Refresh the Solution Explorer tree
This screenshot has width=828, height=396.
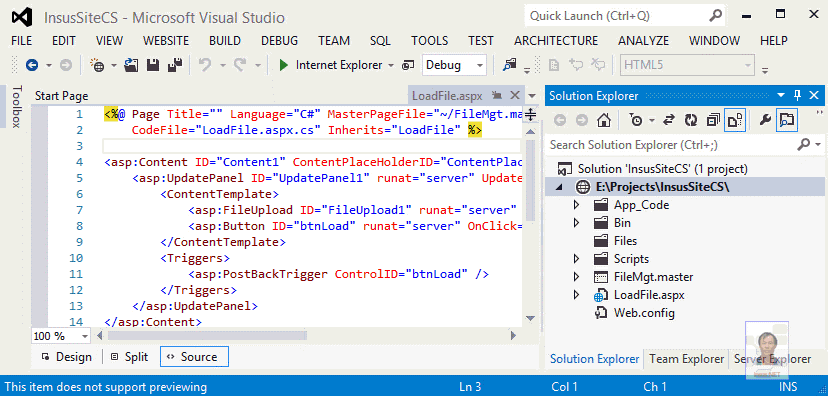coord(691,120)
